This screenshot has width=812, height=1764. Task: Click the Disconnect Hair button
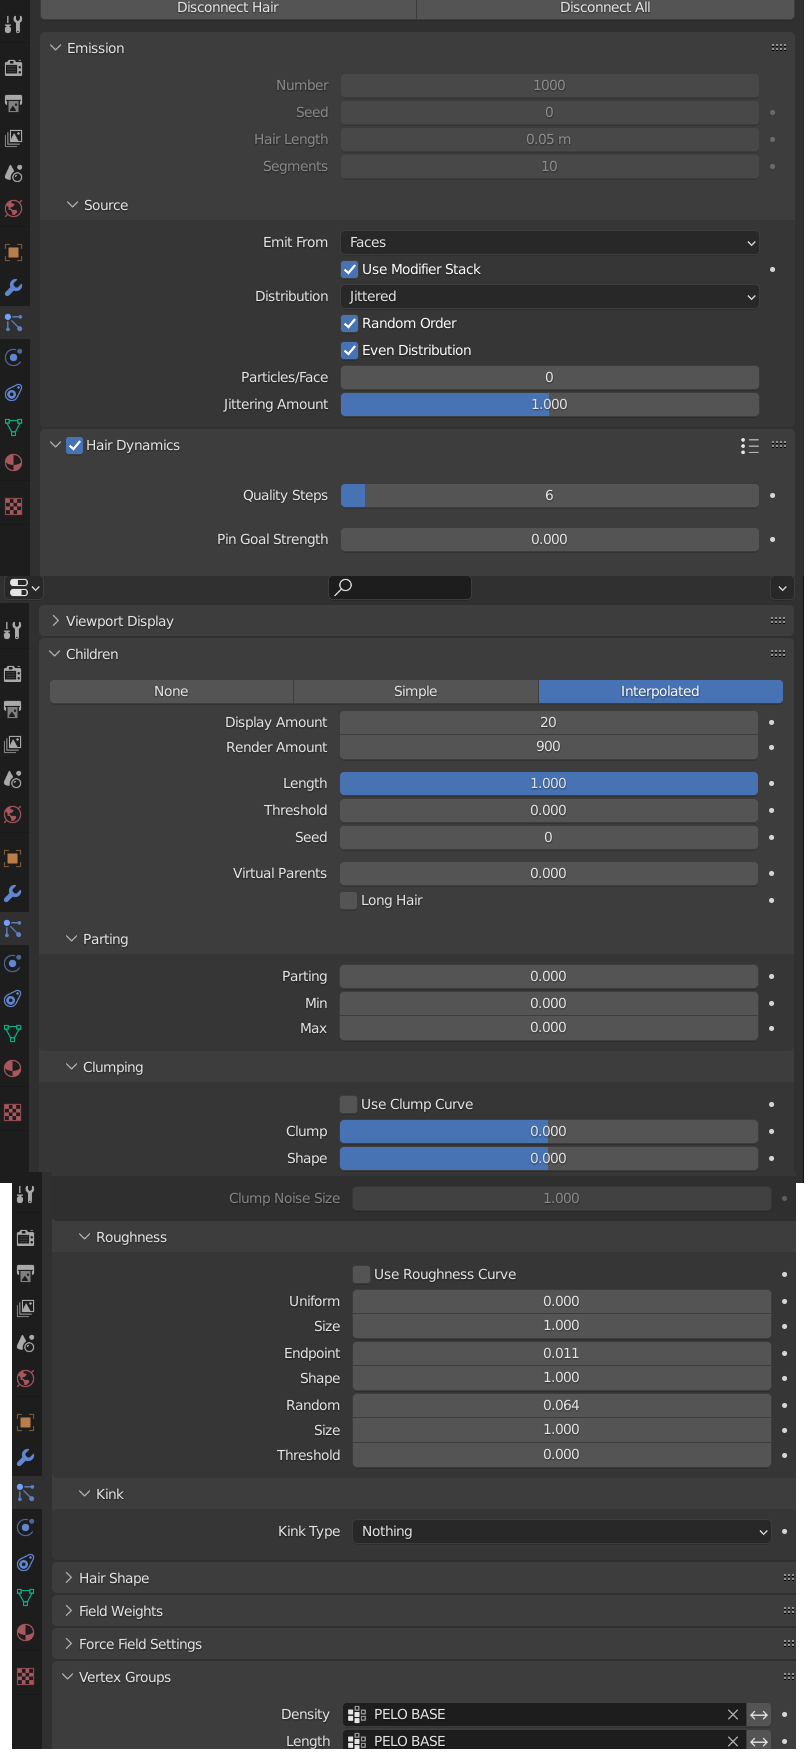(x=228, y=8)
